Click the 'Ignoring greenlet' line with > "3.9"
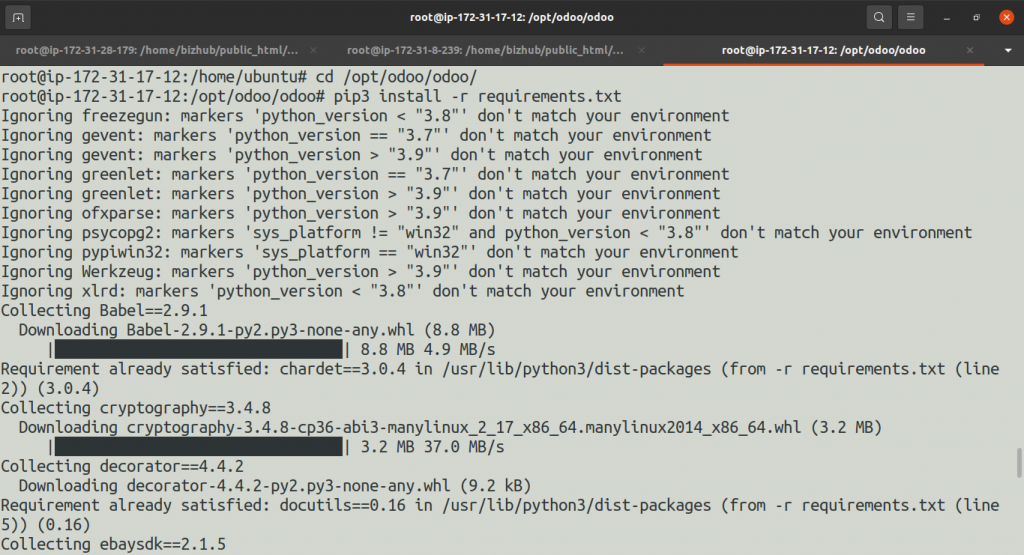The image size is (1024, 555). (360, 194)
